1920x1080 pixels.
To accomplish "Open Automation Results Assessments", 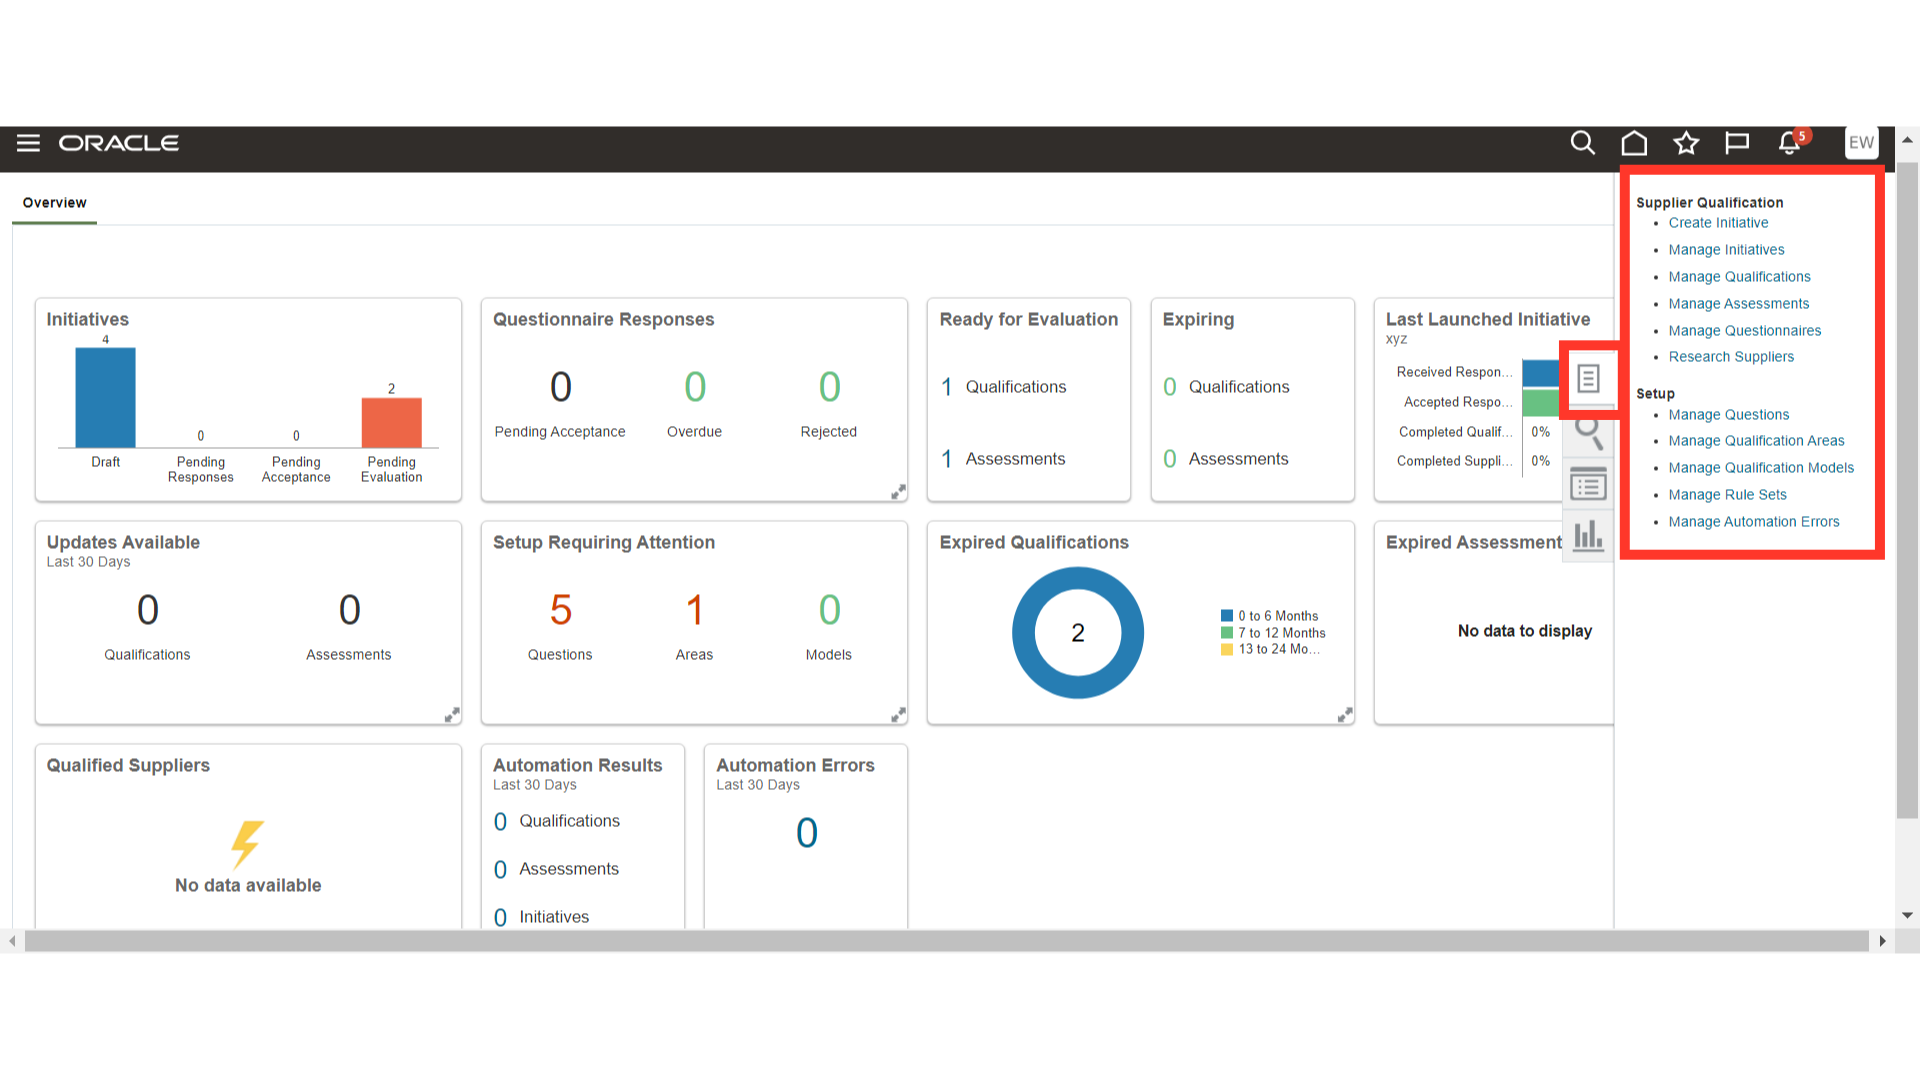I will point(556,869).
